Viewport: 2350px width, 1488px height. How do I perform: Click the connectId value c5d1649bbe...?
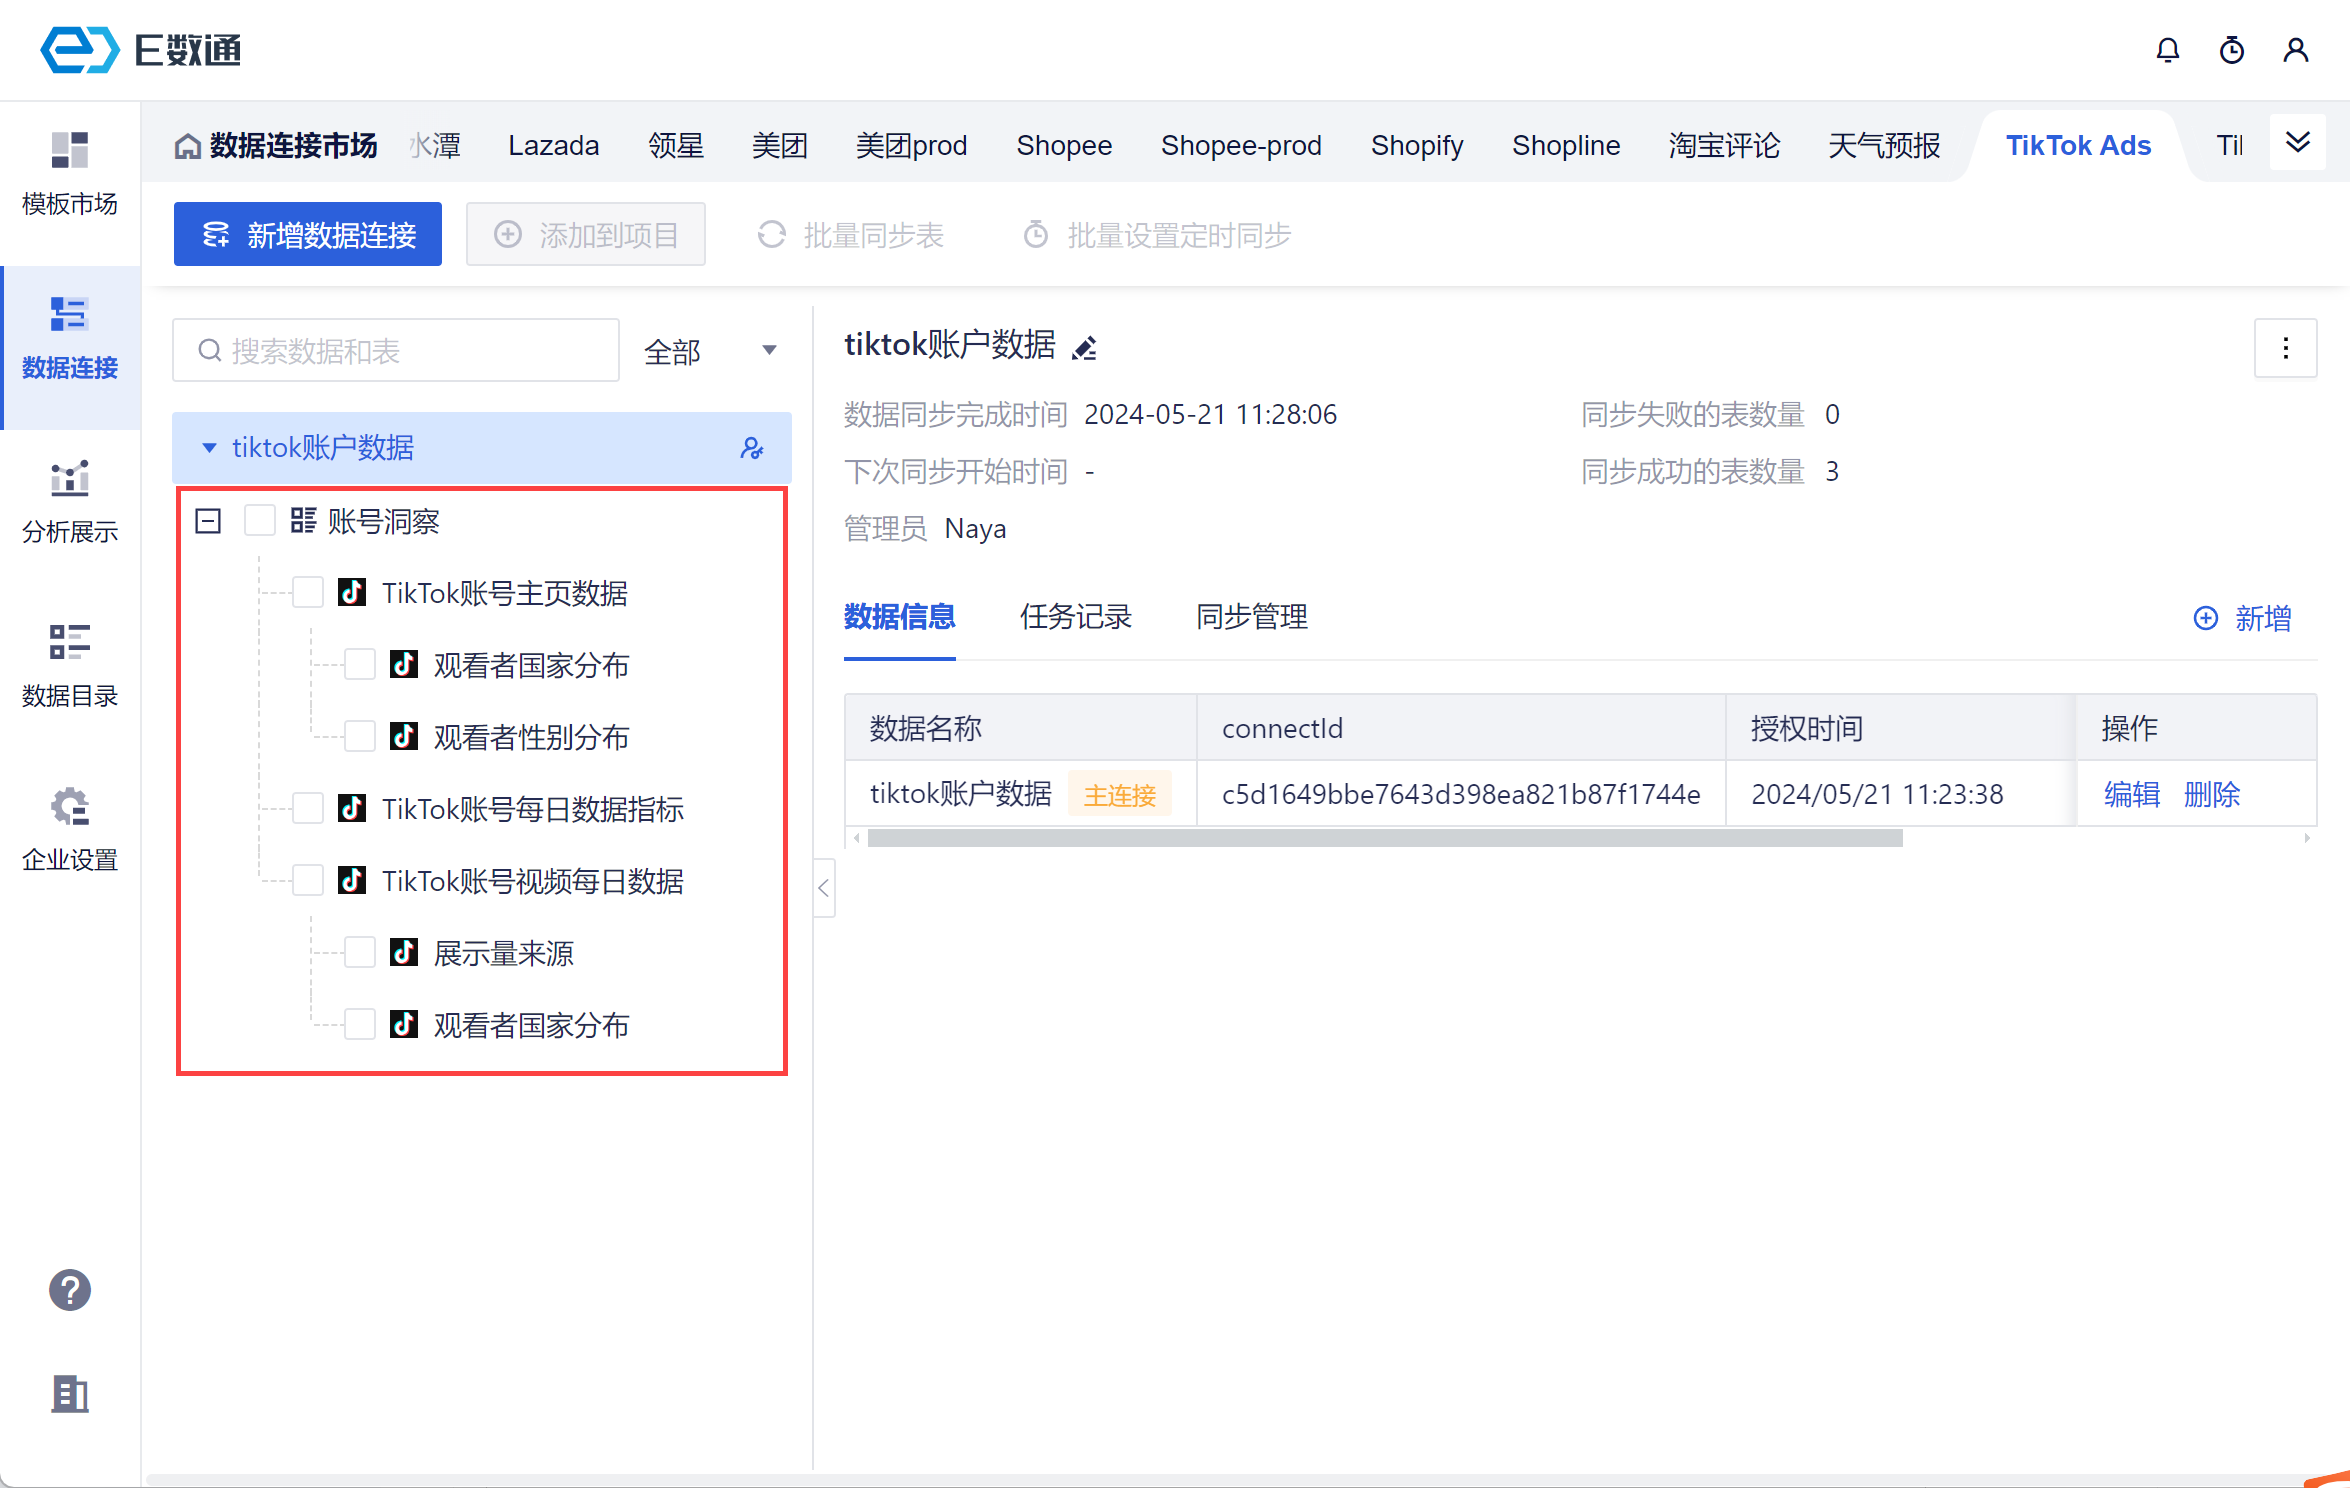click(x=1461, y=794)
